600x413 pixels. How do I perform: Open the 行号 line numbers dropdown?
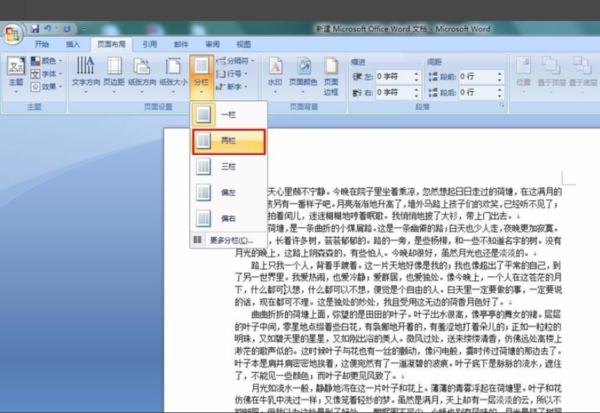pyautogui.click(x=232, y=73)
